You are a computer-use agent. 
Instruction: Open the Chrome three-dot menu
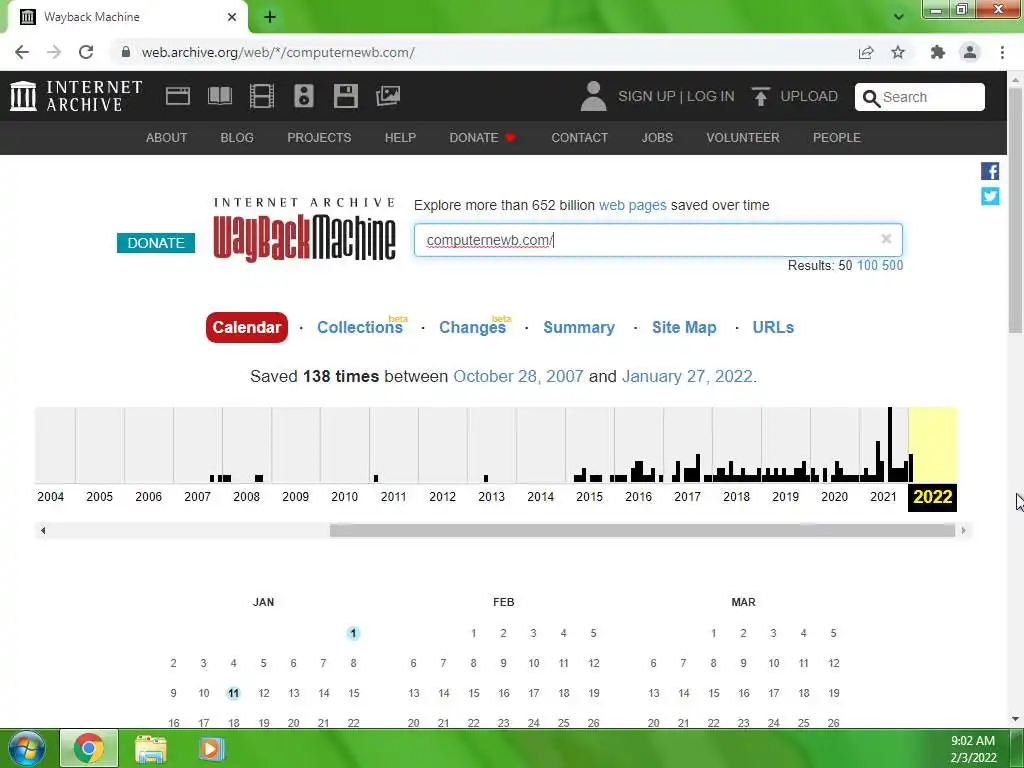click(1002, 52)
